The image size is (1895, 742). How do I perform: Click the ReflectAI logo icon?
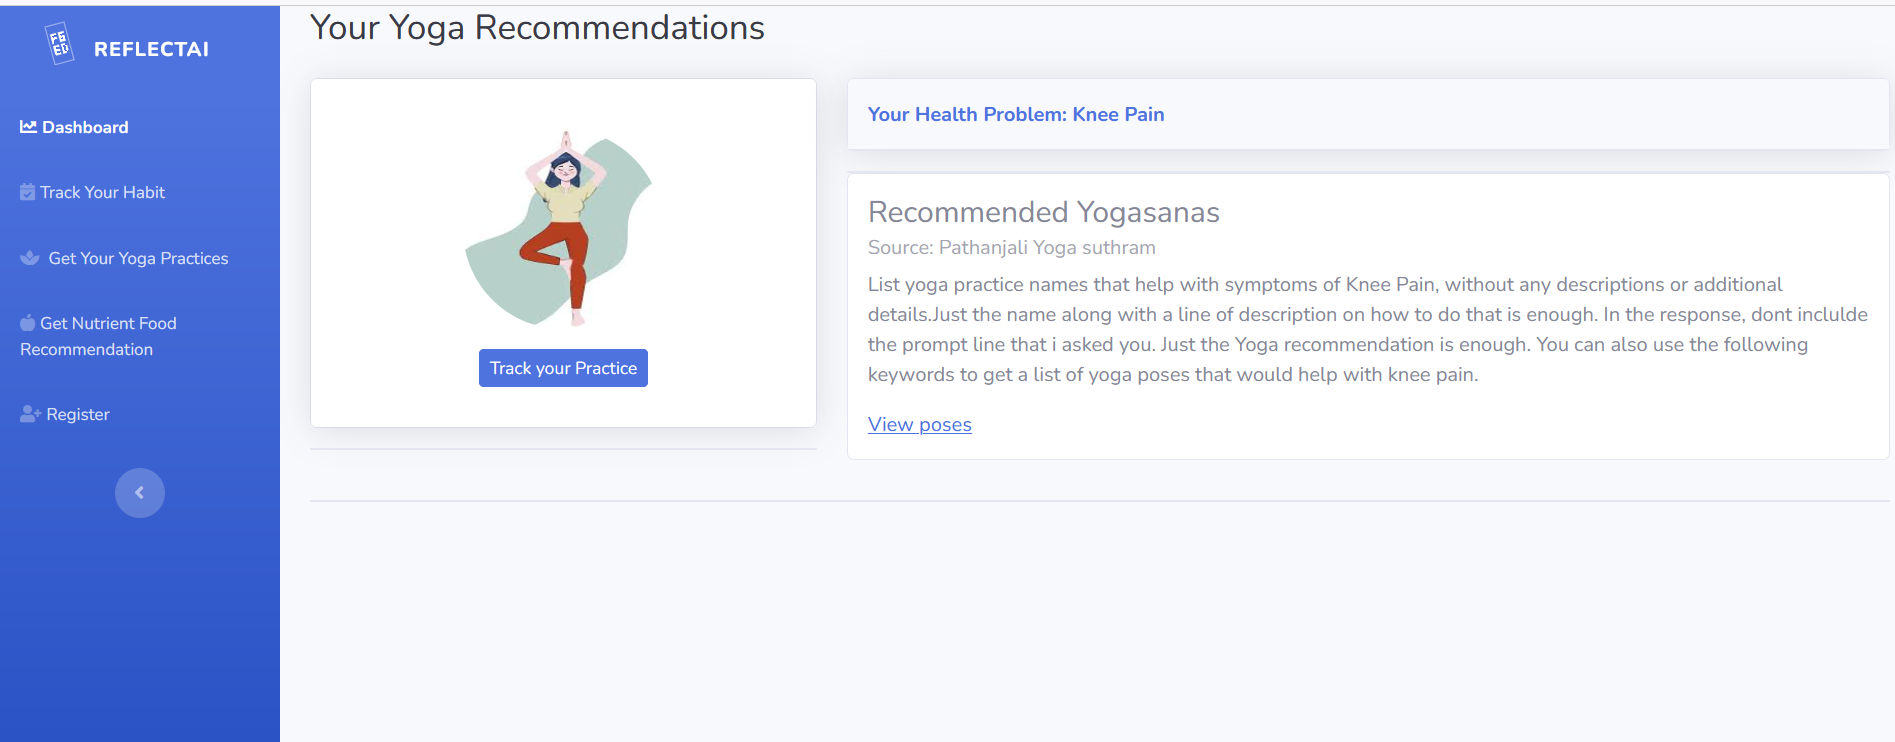(60, 44)
